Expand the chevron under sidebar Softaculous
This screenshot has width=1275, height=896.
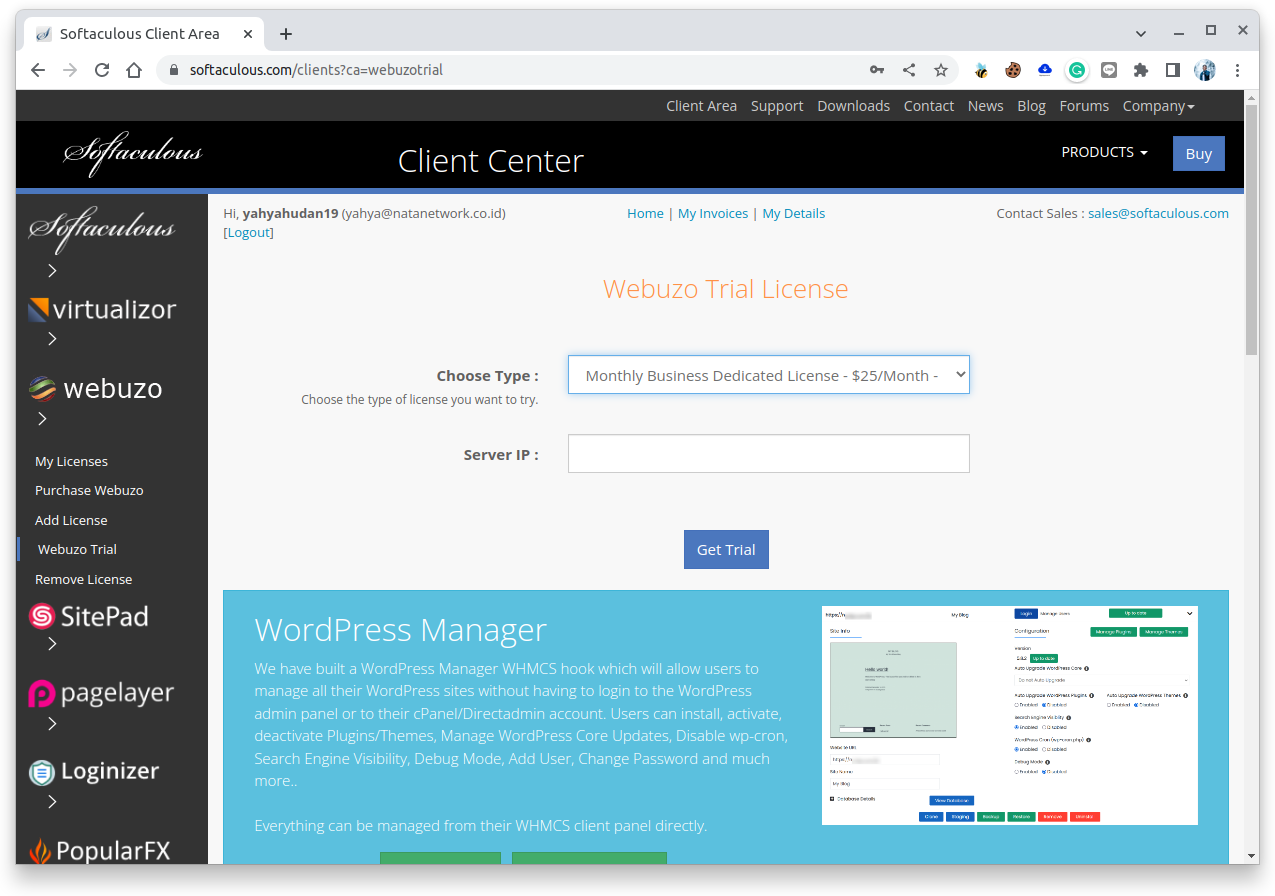(x=52, y=270)
